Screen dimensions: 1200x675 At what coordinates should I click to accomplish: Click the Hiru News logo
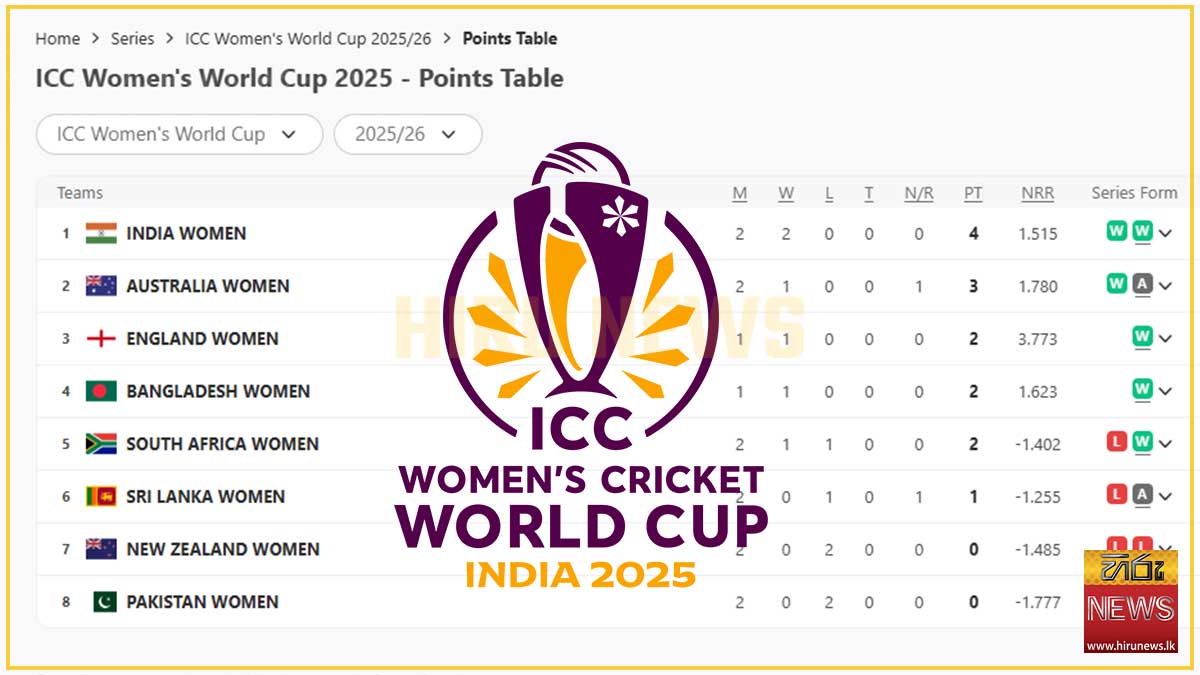1130,600
